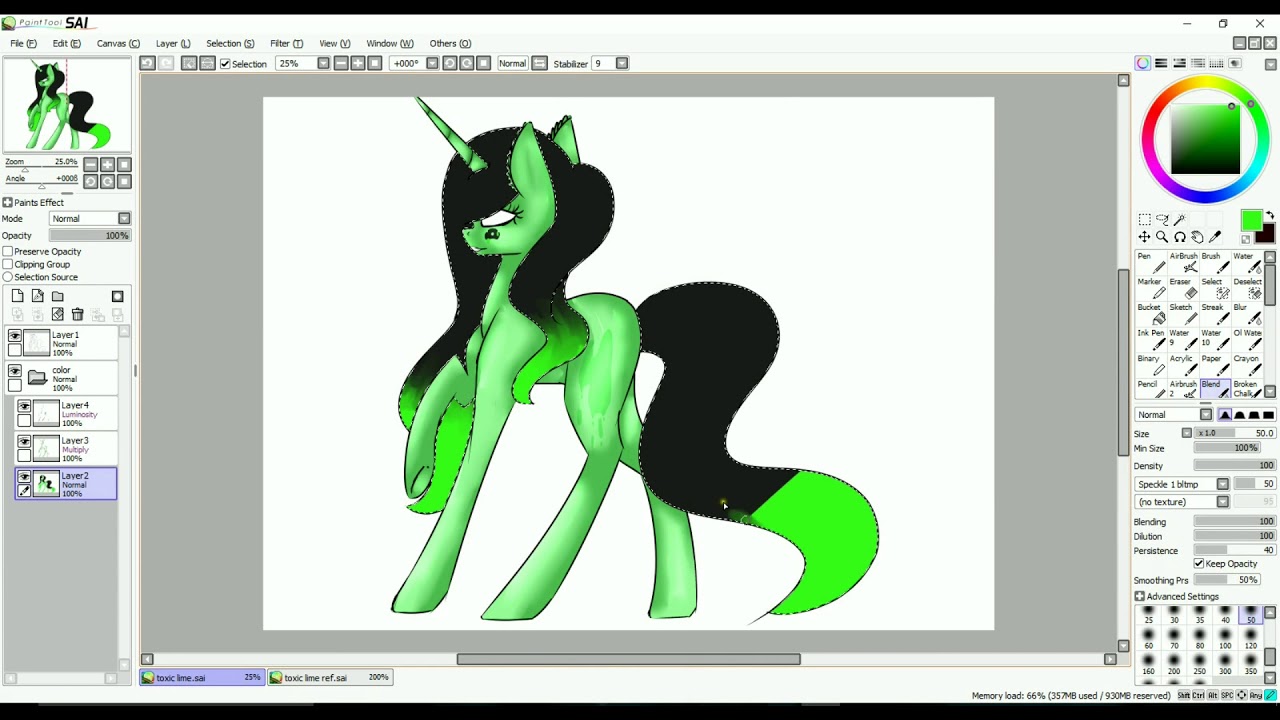The height and width of the screenshot is (720, 1280).
Task: Click the undo arrow in toolbar
Action: [x=147, y=63]
